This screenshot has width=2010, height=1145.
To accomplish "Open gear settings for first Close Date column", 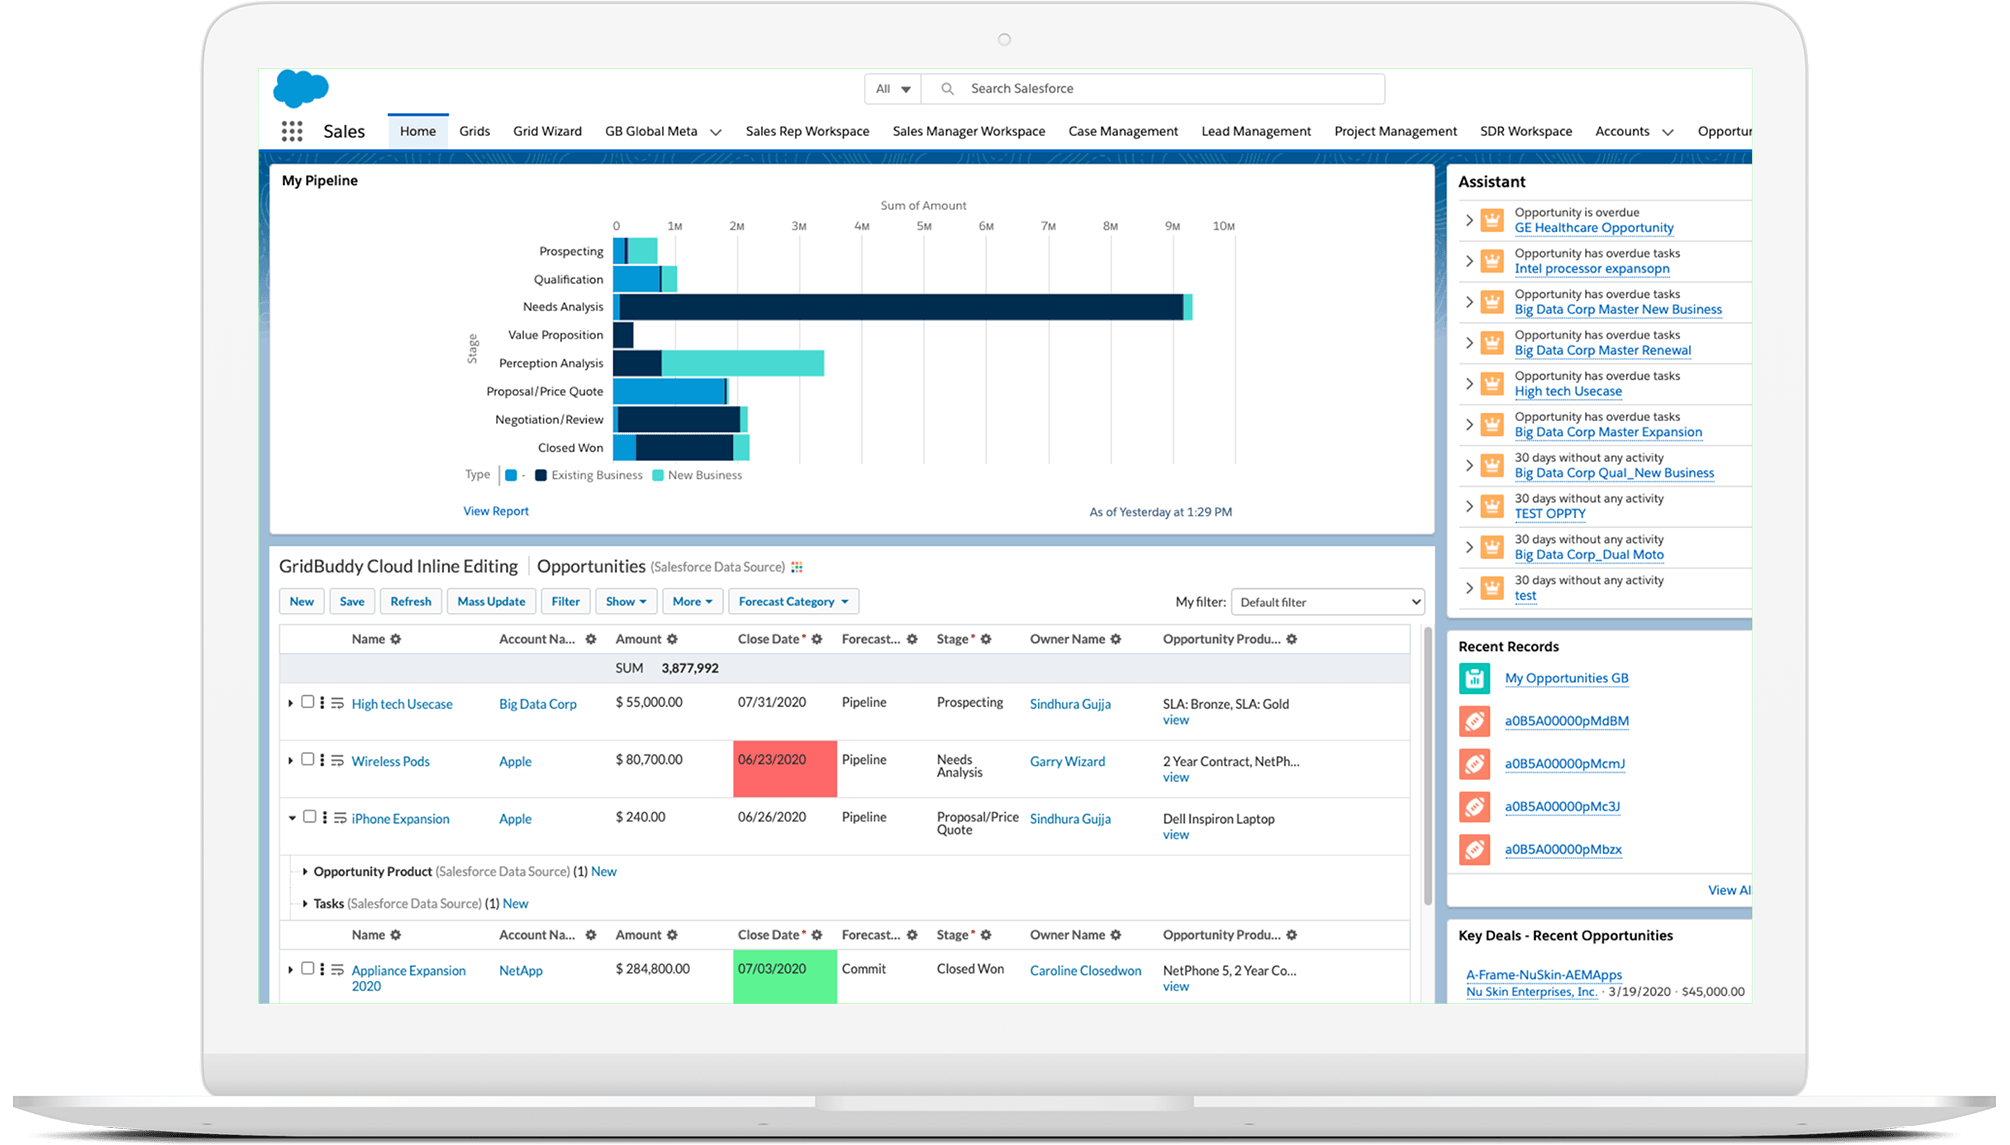I will [x=817, y=639].
